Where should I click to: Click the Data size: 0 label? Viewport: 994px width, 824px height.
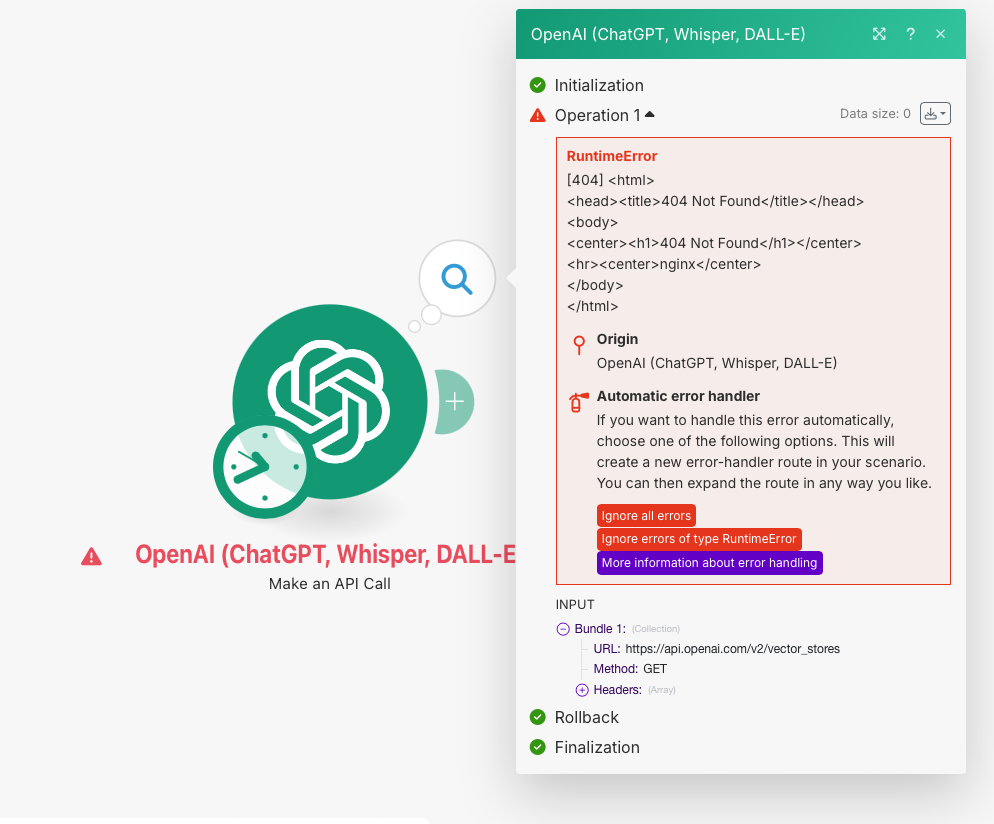pos(875,114)
